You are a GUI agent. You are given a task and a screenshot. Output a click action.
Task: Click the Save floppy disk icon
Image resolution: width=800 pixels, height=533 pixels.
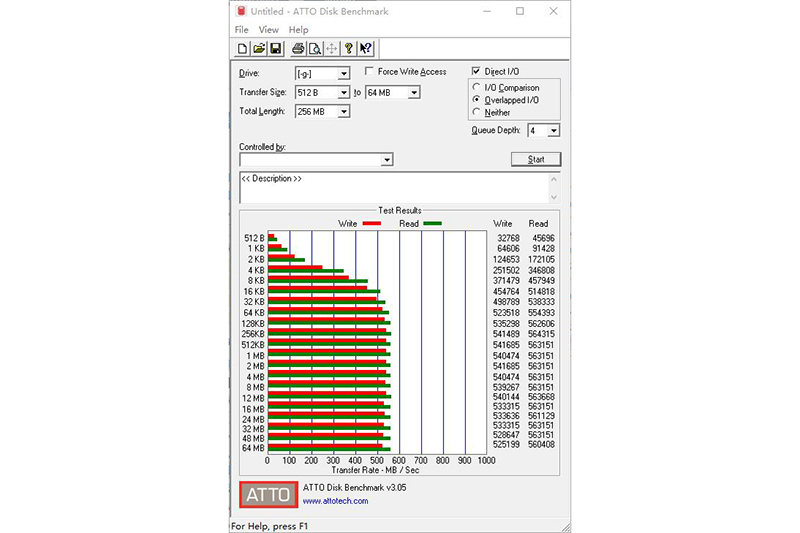point(274,48)
